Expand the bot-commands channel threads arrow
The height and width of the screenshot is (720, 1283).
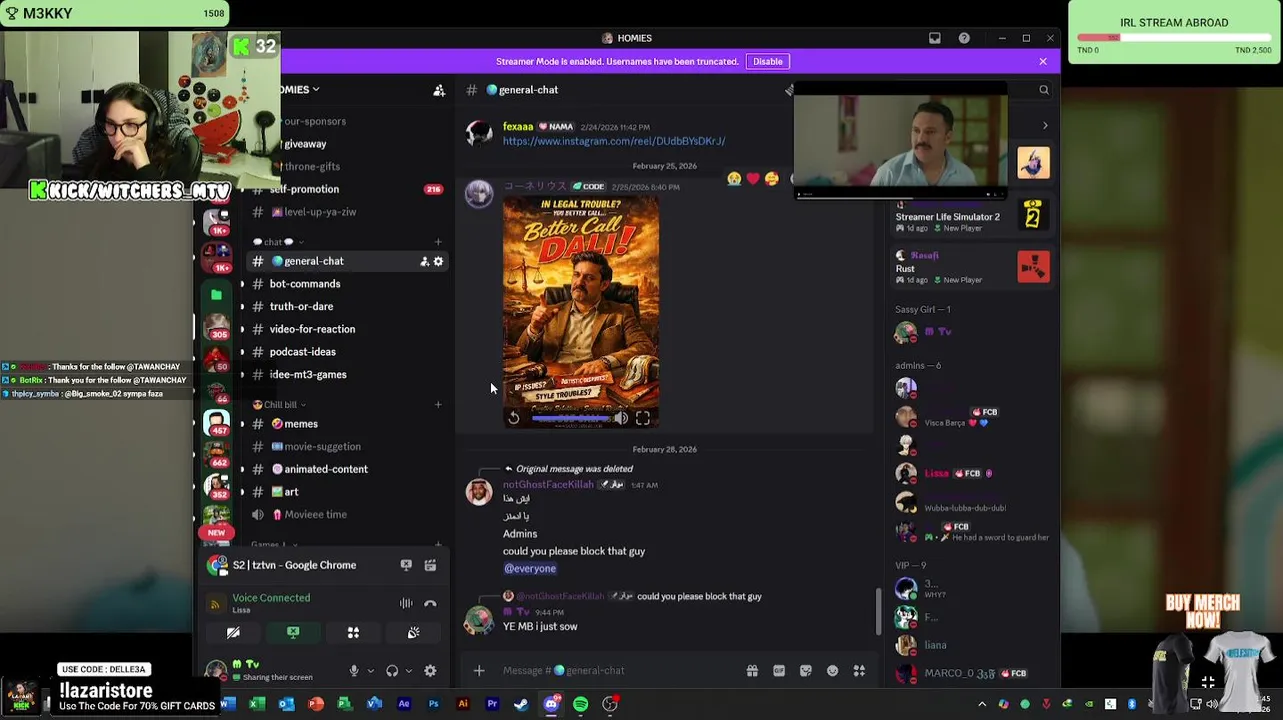242,284
